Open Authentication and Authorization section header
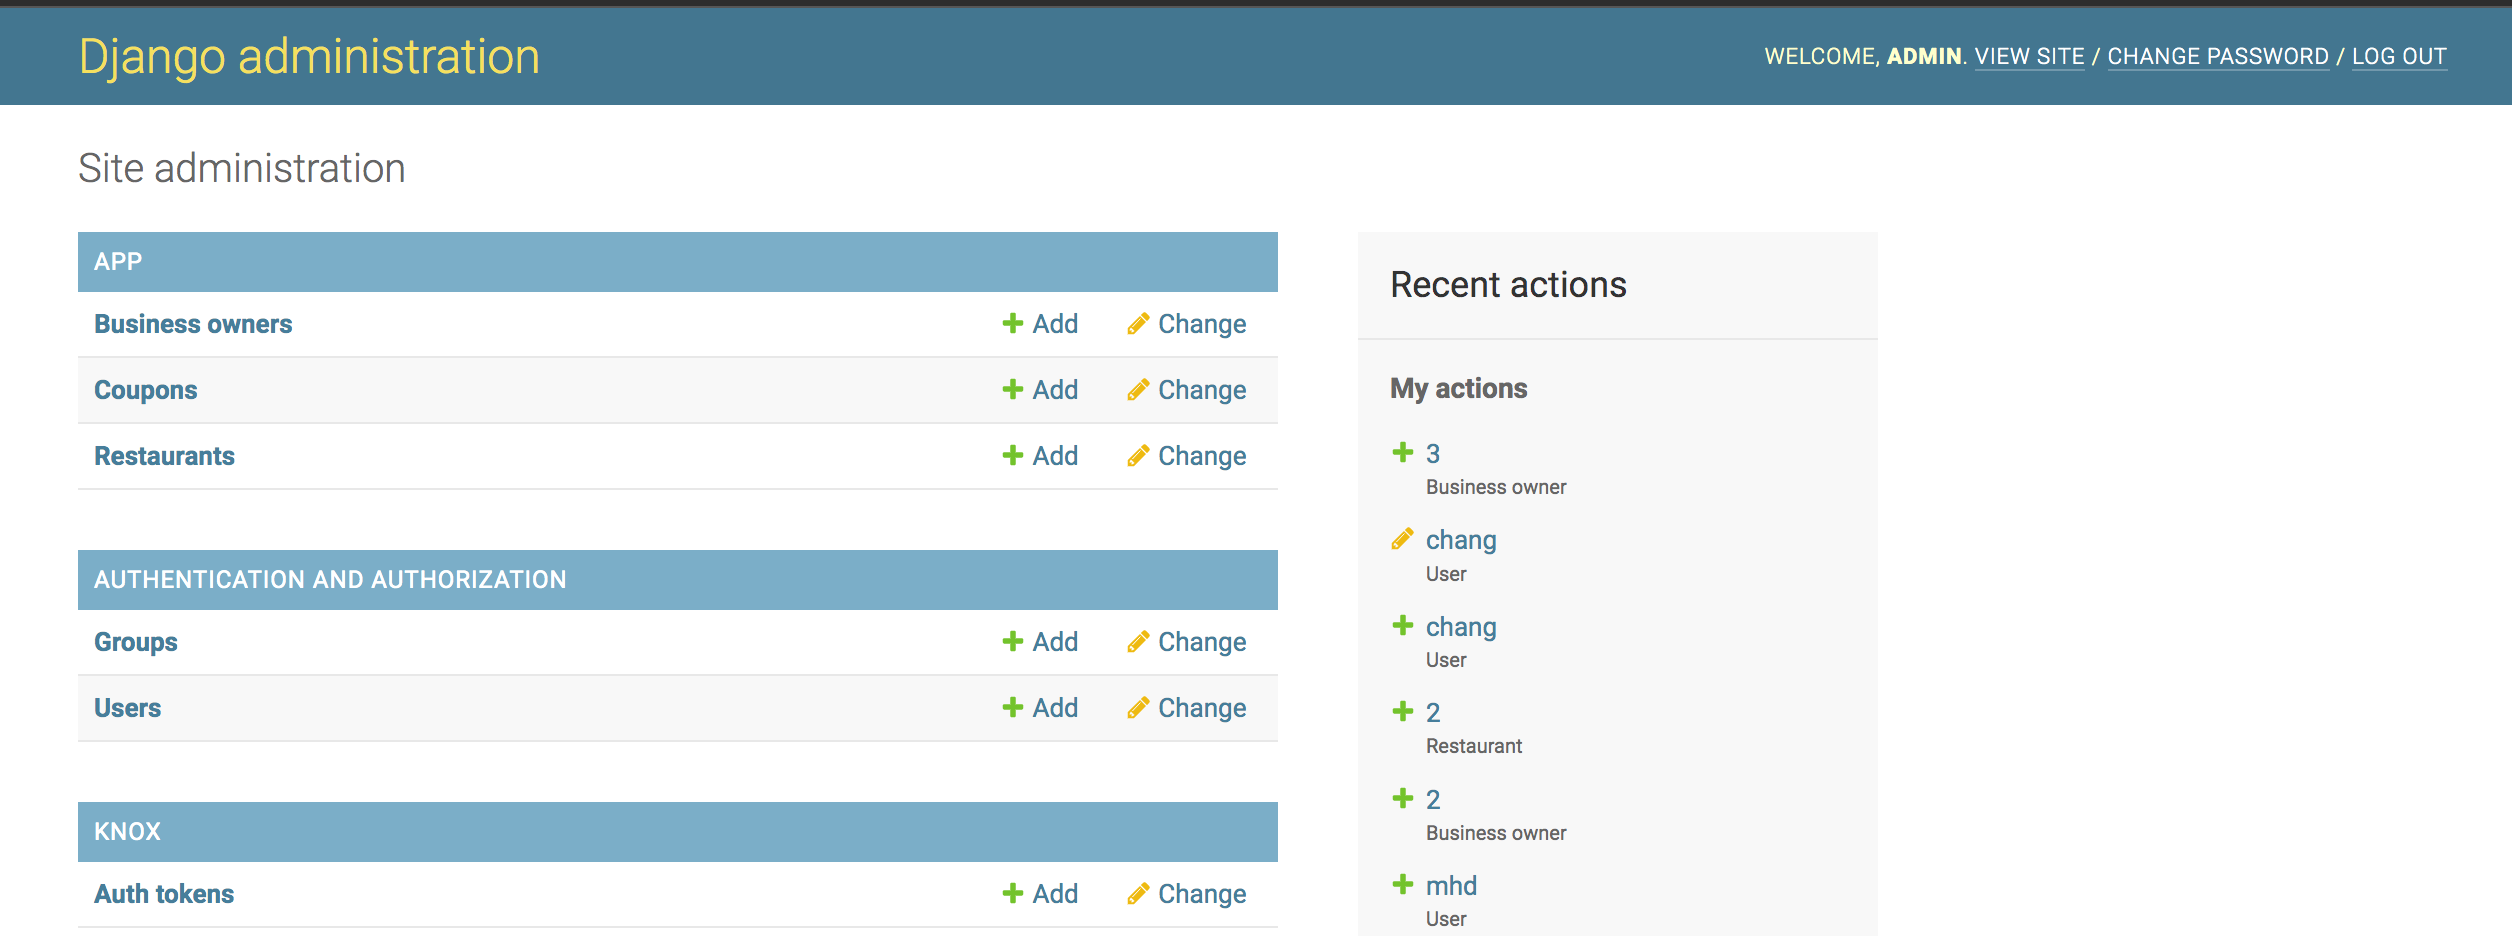 (330, 580)
